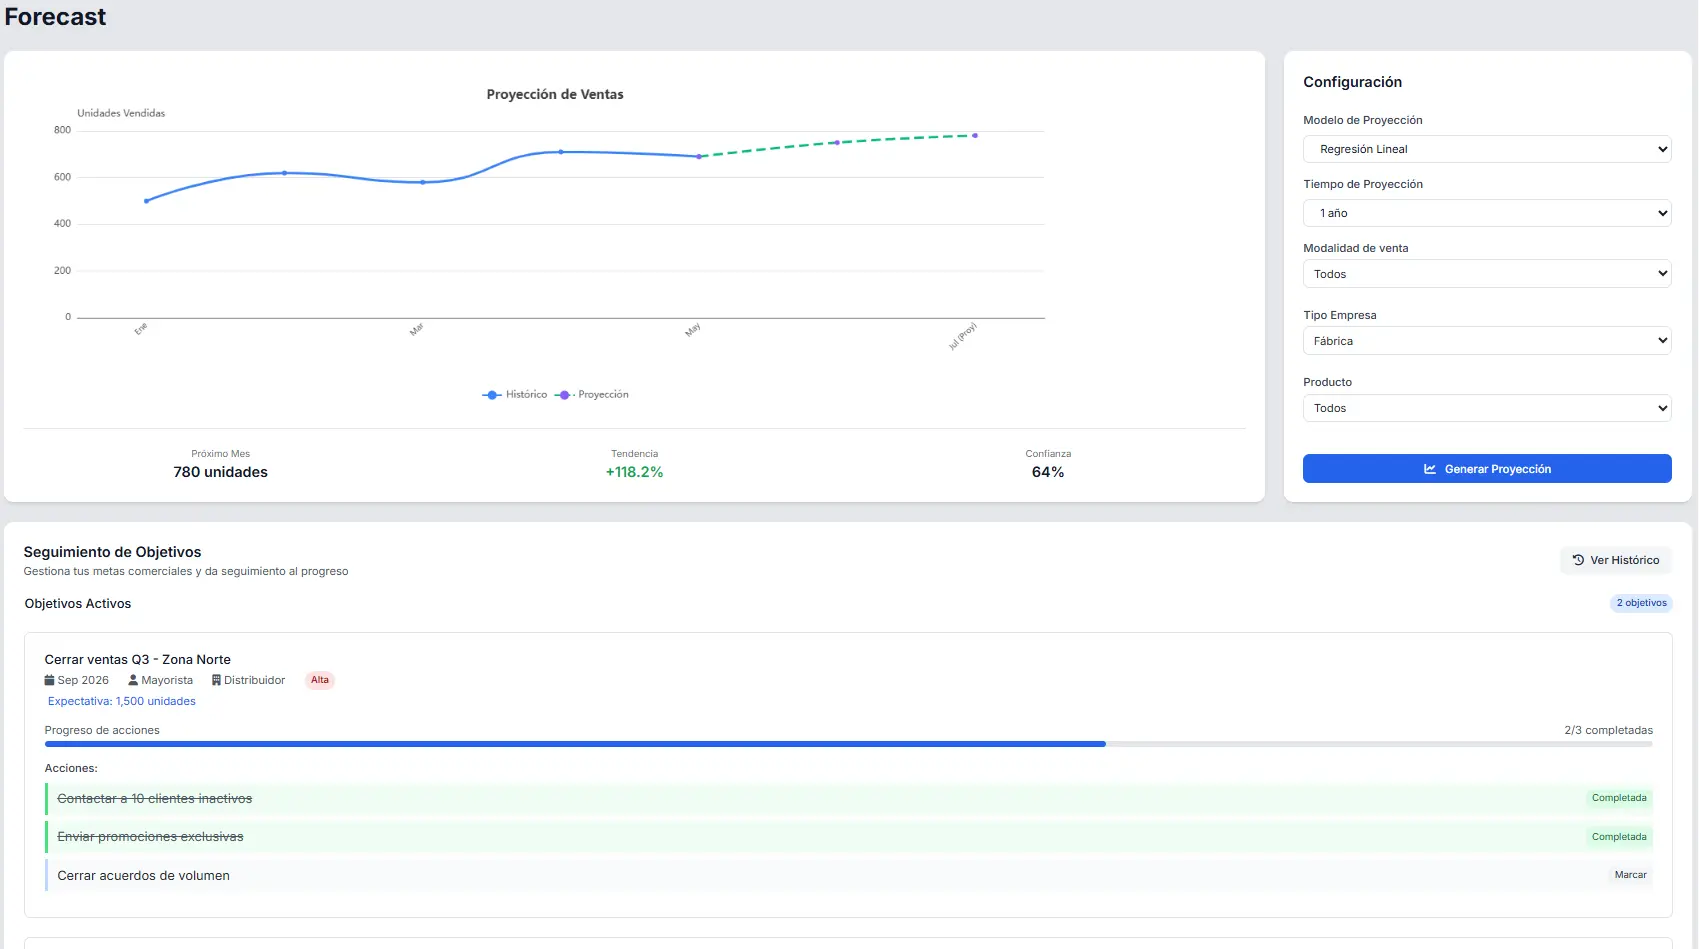Viewport: 1699px width, 949px height.
Task: Expand the Producto dropdown
Action: pyautogui.click(x=1486, y=408)
